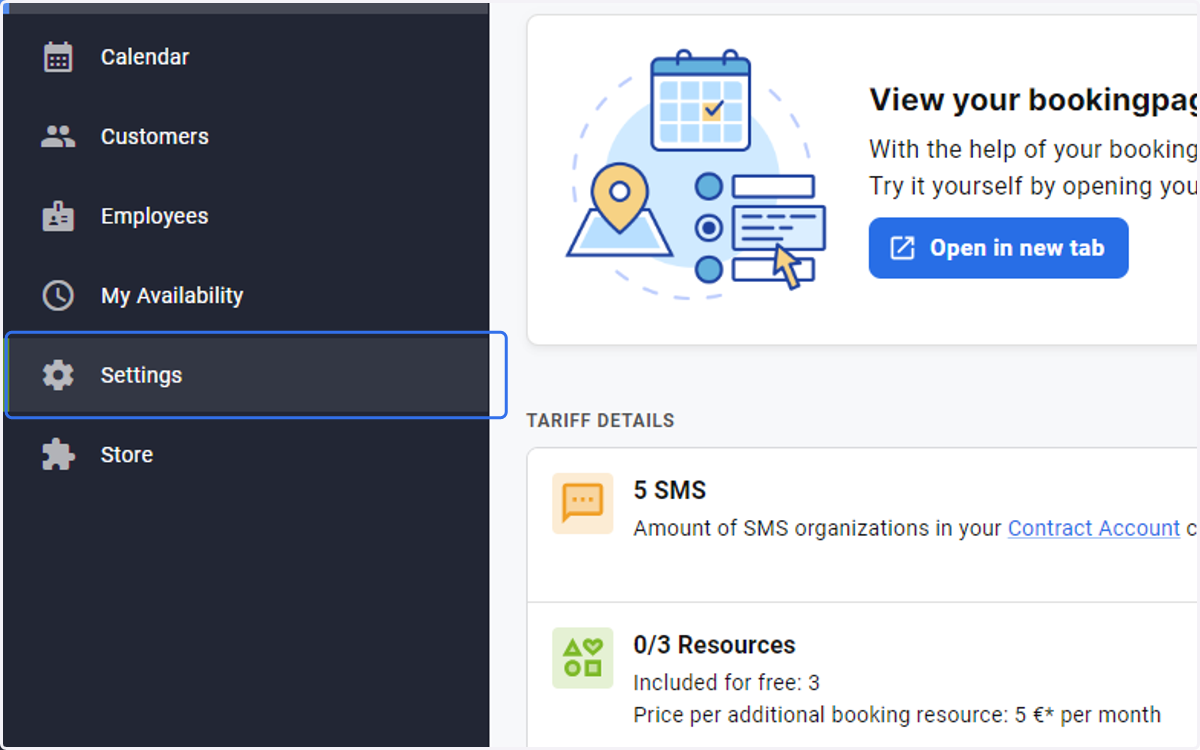Open the Calendar menu item
1200x750 pixels.
tap(246, 57)
